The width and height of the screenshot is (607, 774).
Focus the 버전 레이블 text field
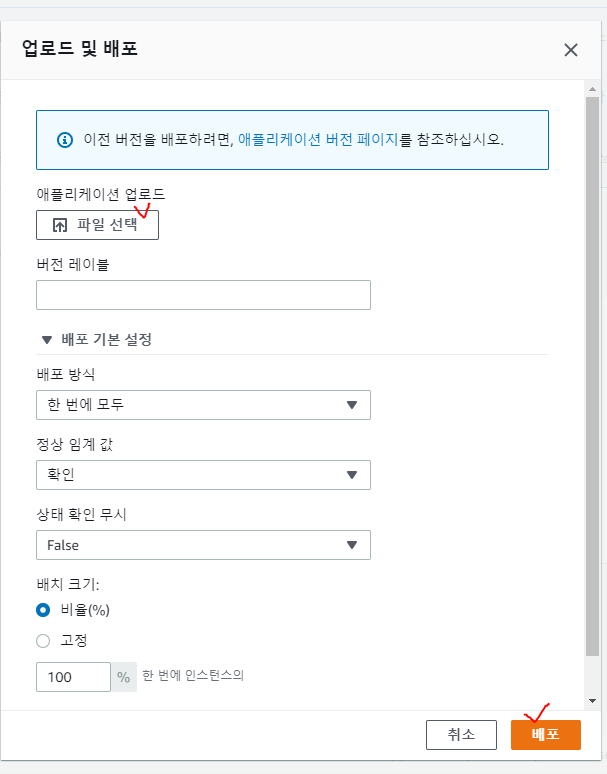pyautogui.click(x=203, y=295)
